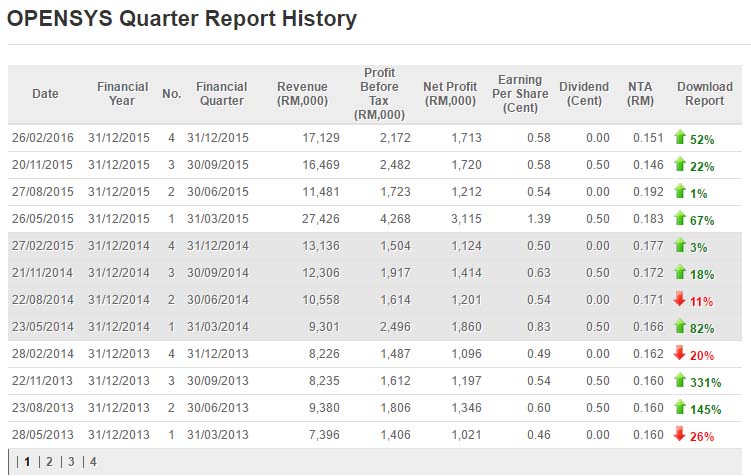Click green arrow showing 67%
Screen dimensions: 751x476
(680, 219)
